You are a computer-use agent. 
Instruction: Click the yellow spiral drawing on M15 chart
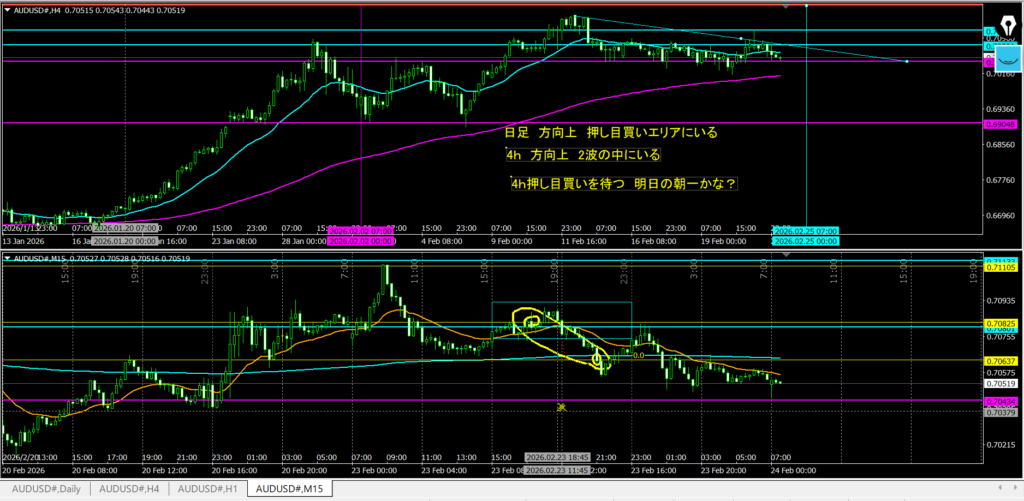click(528, 321)
